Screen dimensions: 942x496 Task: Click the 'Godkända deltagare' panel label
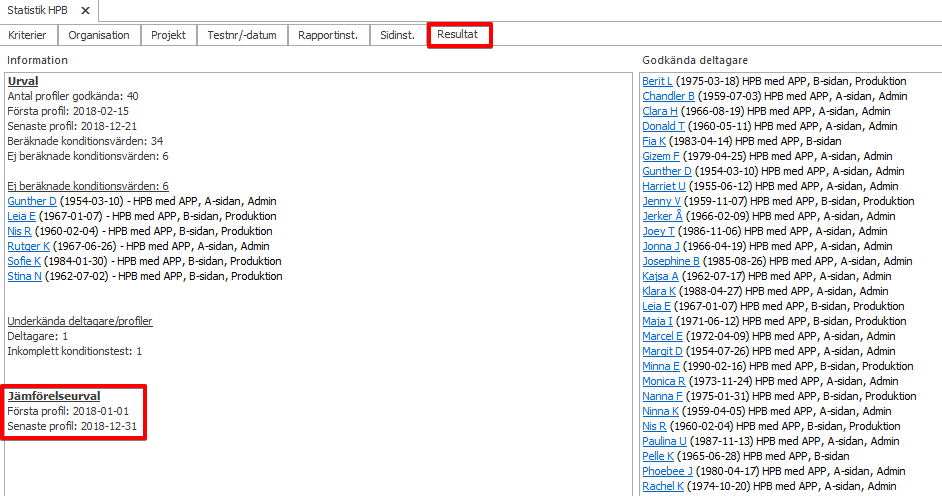tap(695, 60)
